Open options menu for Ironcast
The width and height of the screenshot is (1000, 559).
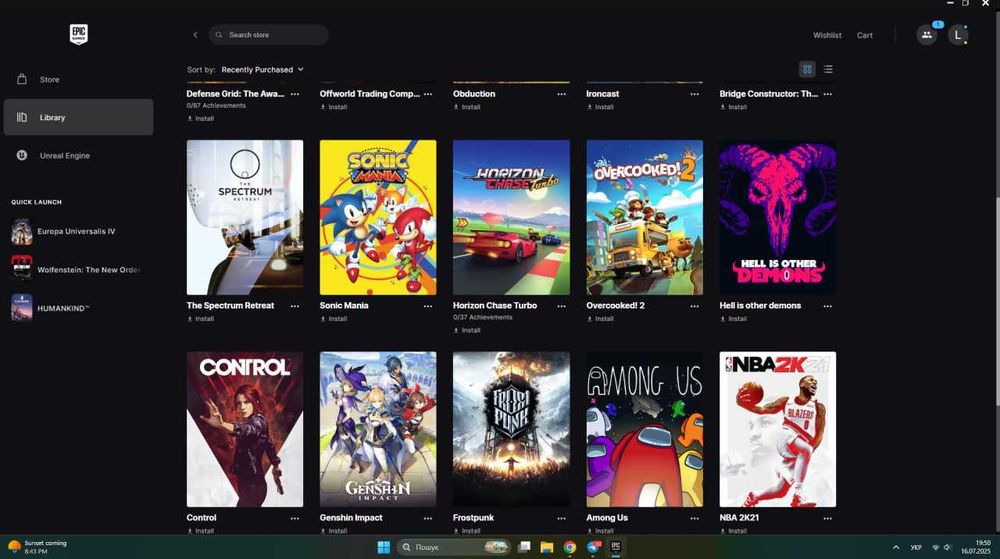tap(695, 94)
